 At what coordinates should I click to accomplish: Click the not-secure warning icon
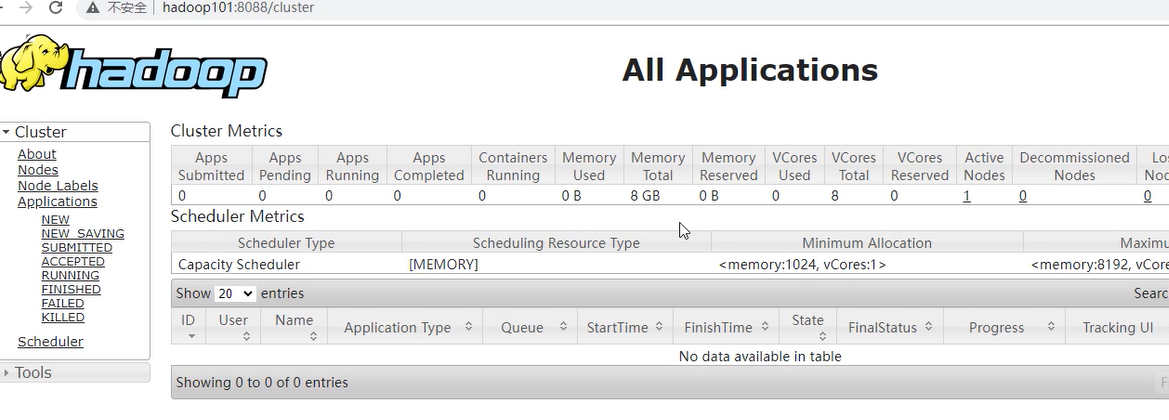pyautogui.click(x=93, y=8)
